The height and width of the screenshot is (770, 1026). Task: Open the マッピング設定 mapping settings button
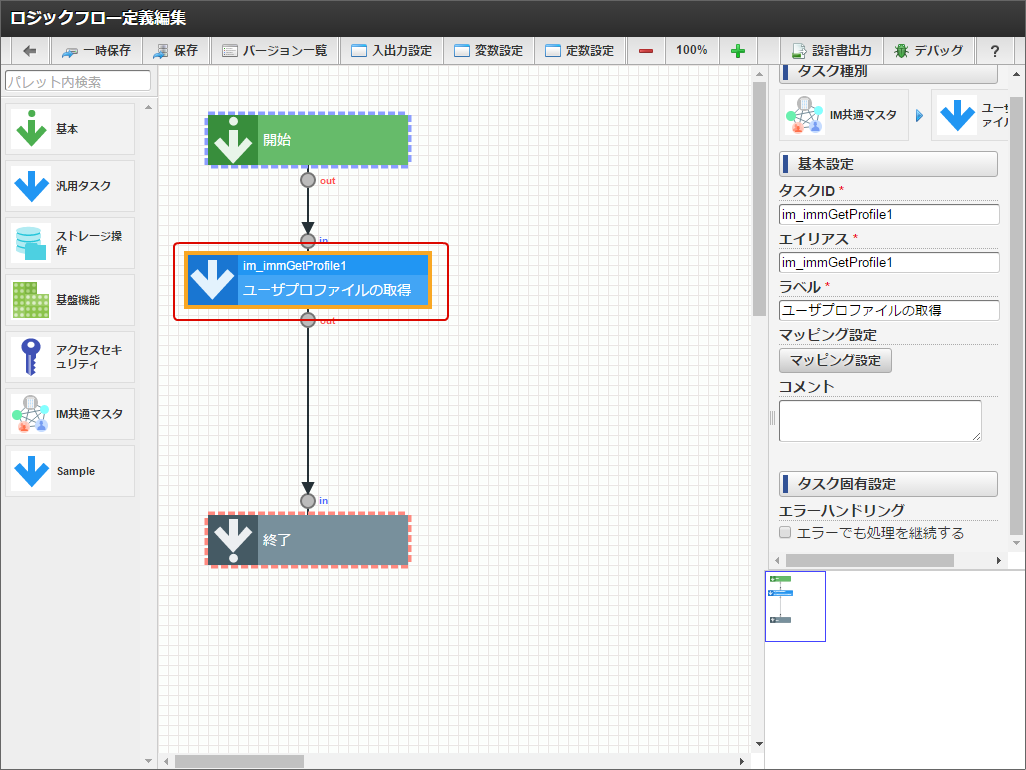[835, 360]
